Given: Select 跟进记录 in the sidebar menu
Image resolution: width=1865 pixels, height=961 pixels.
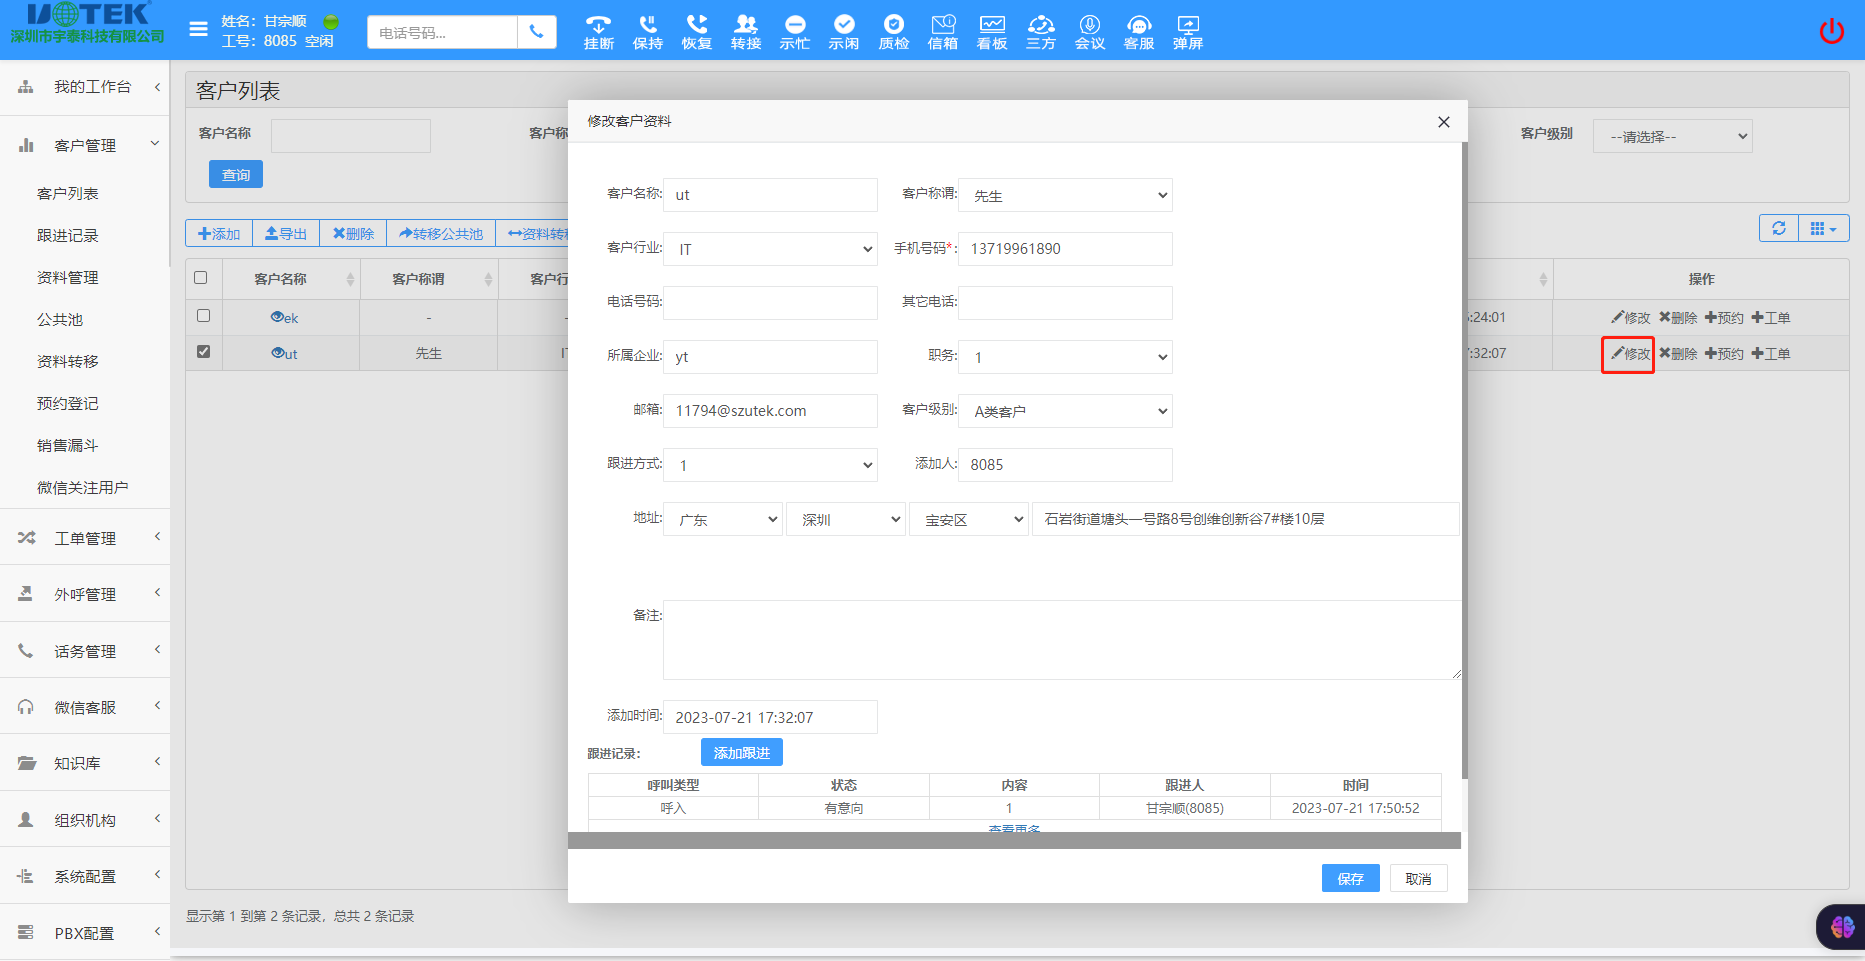Looking at the screenshot, I should 68,235.
